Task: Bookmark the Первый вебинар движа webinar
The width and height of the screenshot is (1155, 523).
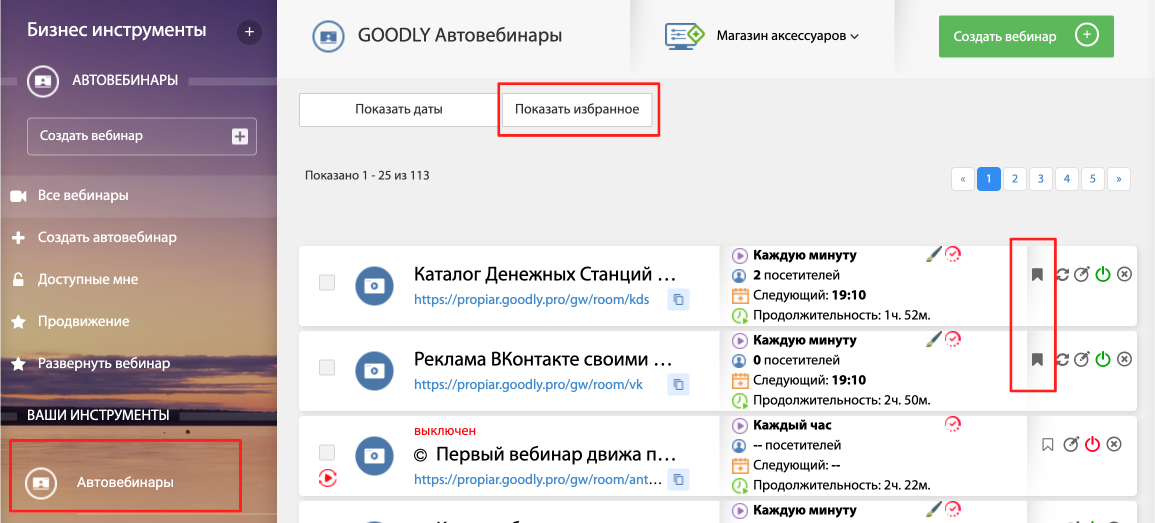Action: 1048,444
